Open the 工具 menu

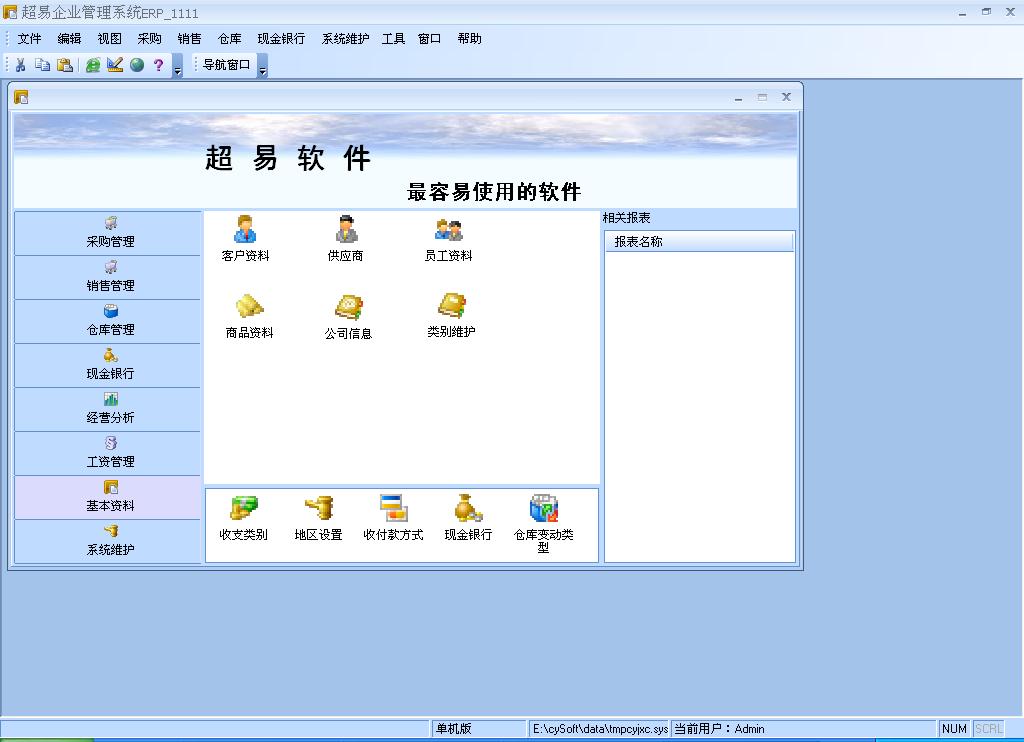[393, 39]
